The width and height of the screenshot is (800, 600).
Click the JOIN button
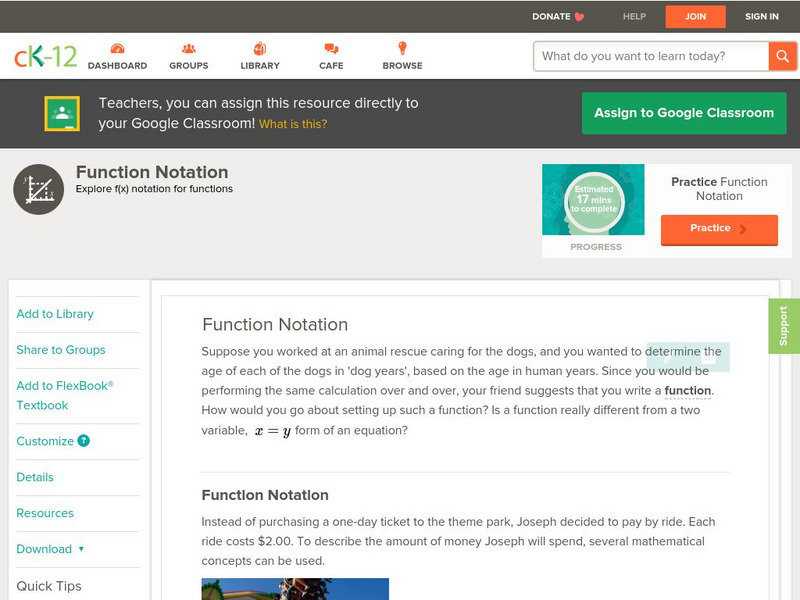pyautogui.click(x=695, y=17)
